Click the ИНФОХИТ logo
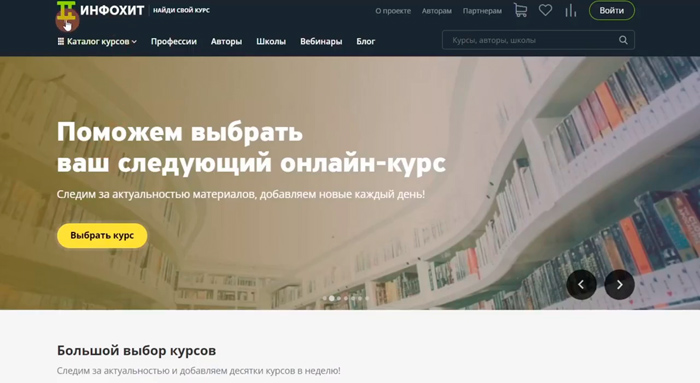The height and width of the screenshot is (383, 700). [100, 11]
